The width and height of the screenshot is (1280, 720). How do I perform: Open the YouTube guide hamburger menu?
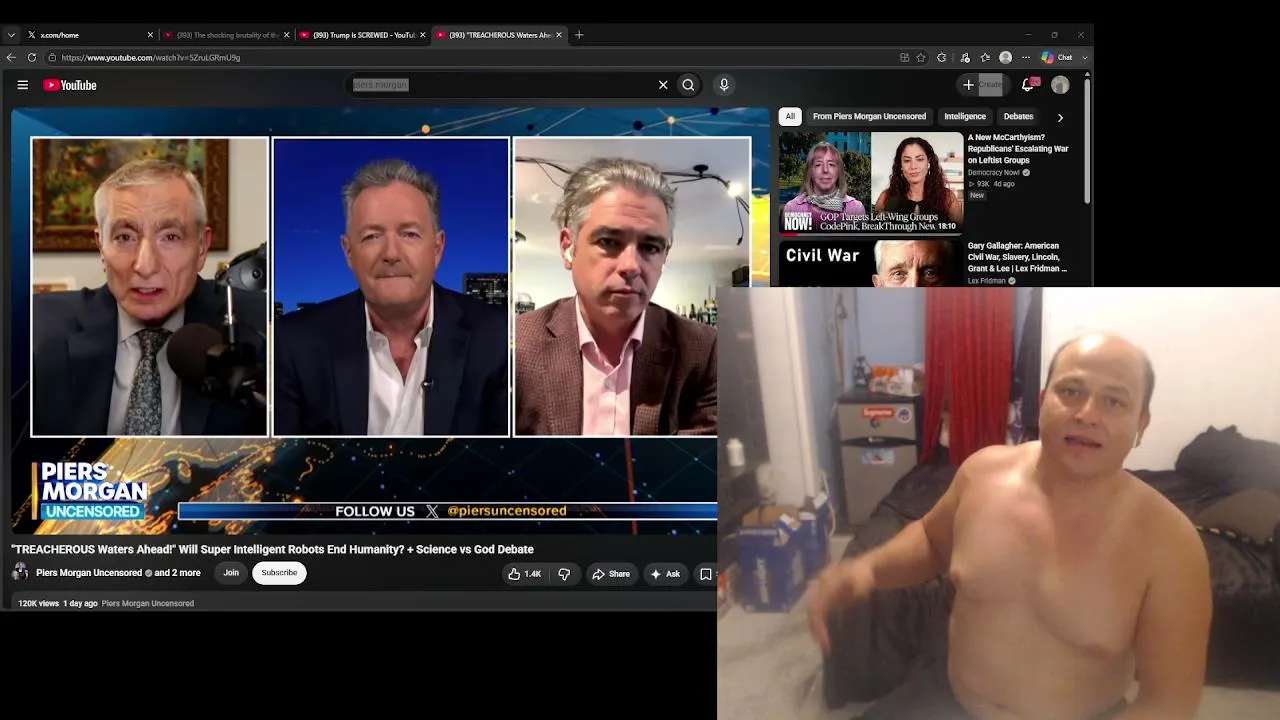[x=22, y=85]
